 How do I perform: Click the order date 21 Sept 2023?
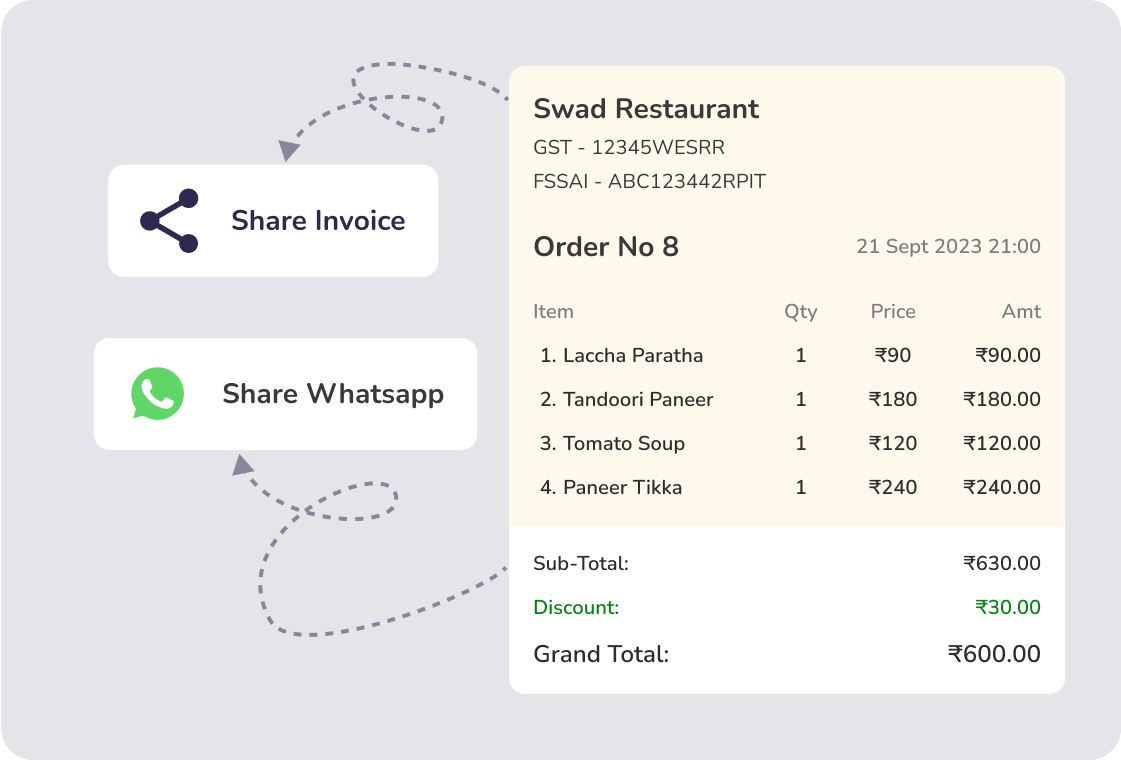click(x=948, y=247)
